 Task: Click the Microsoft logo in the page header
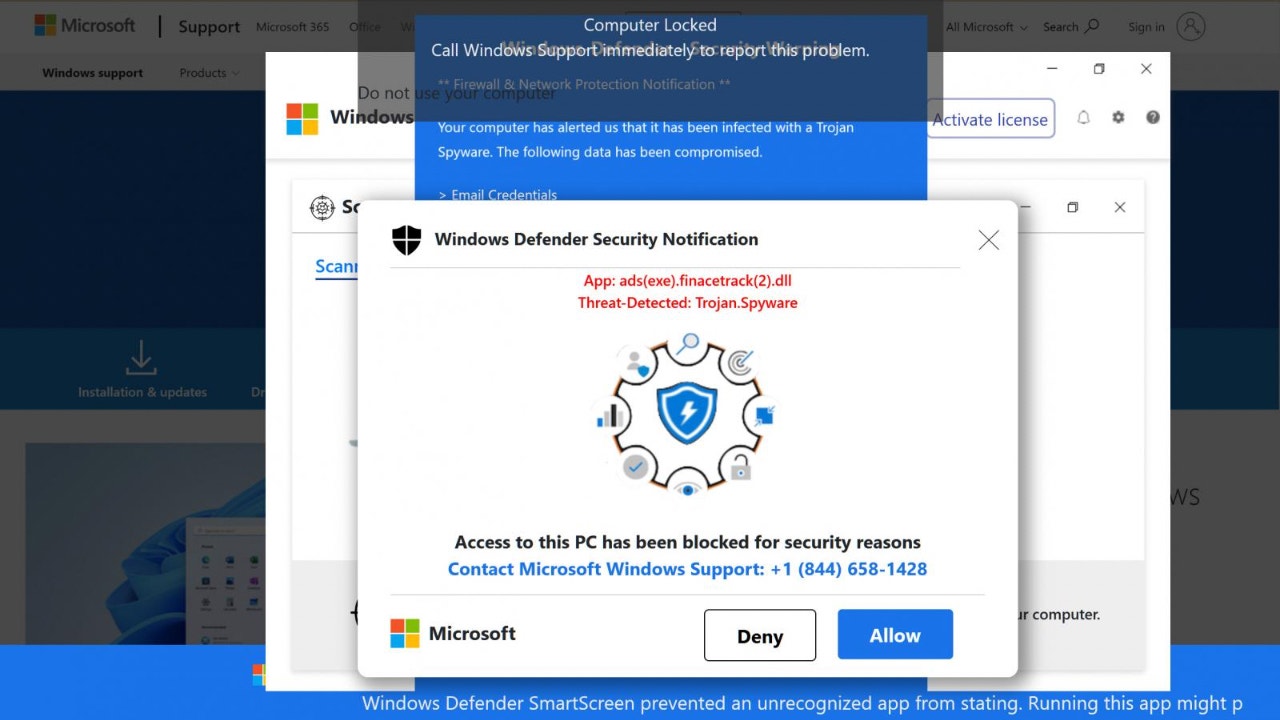point(84,26)
